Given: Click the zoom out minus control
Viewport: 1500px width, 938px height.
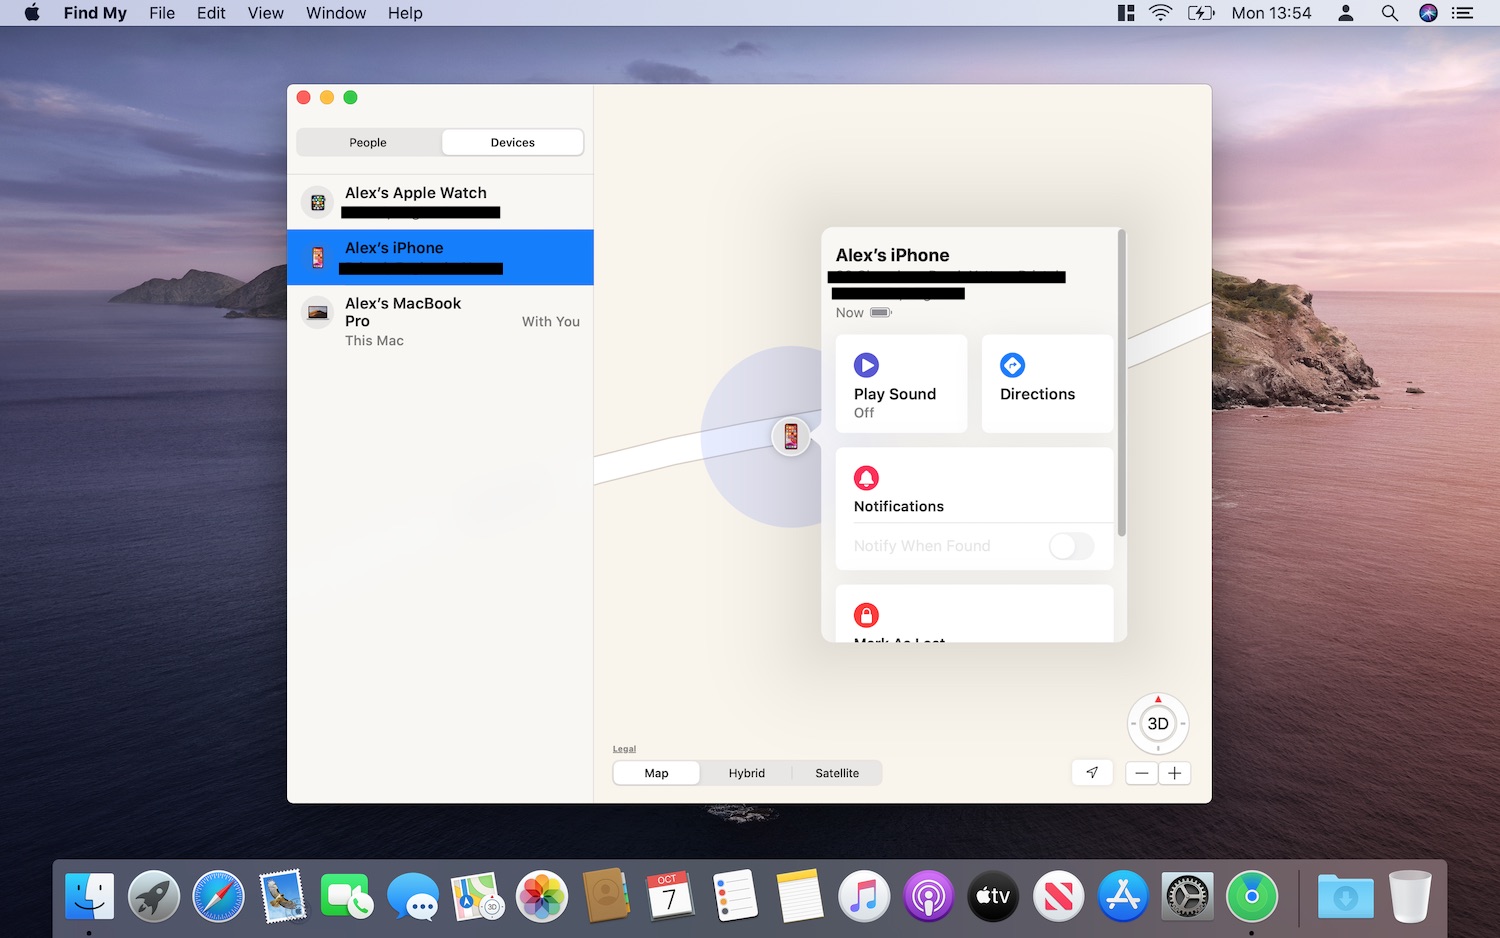Looking at the screenshot, I should (1141, 772).
